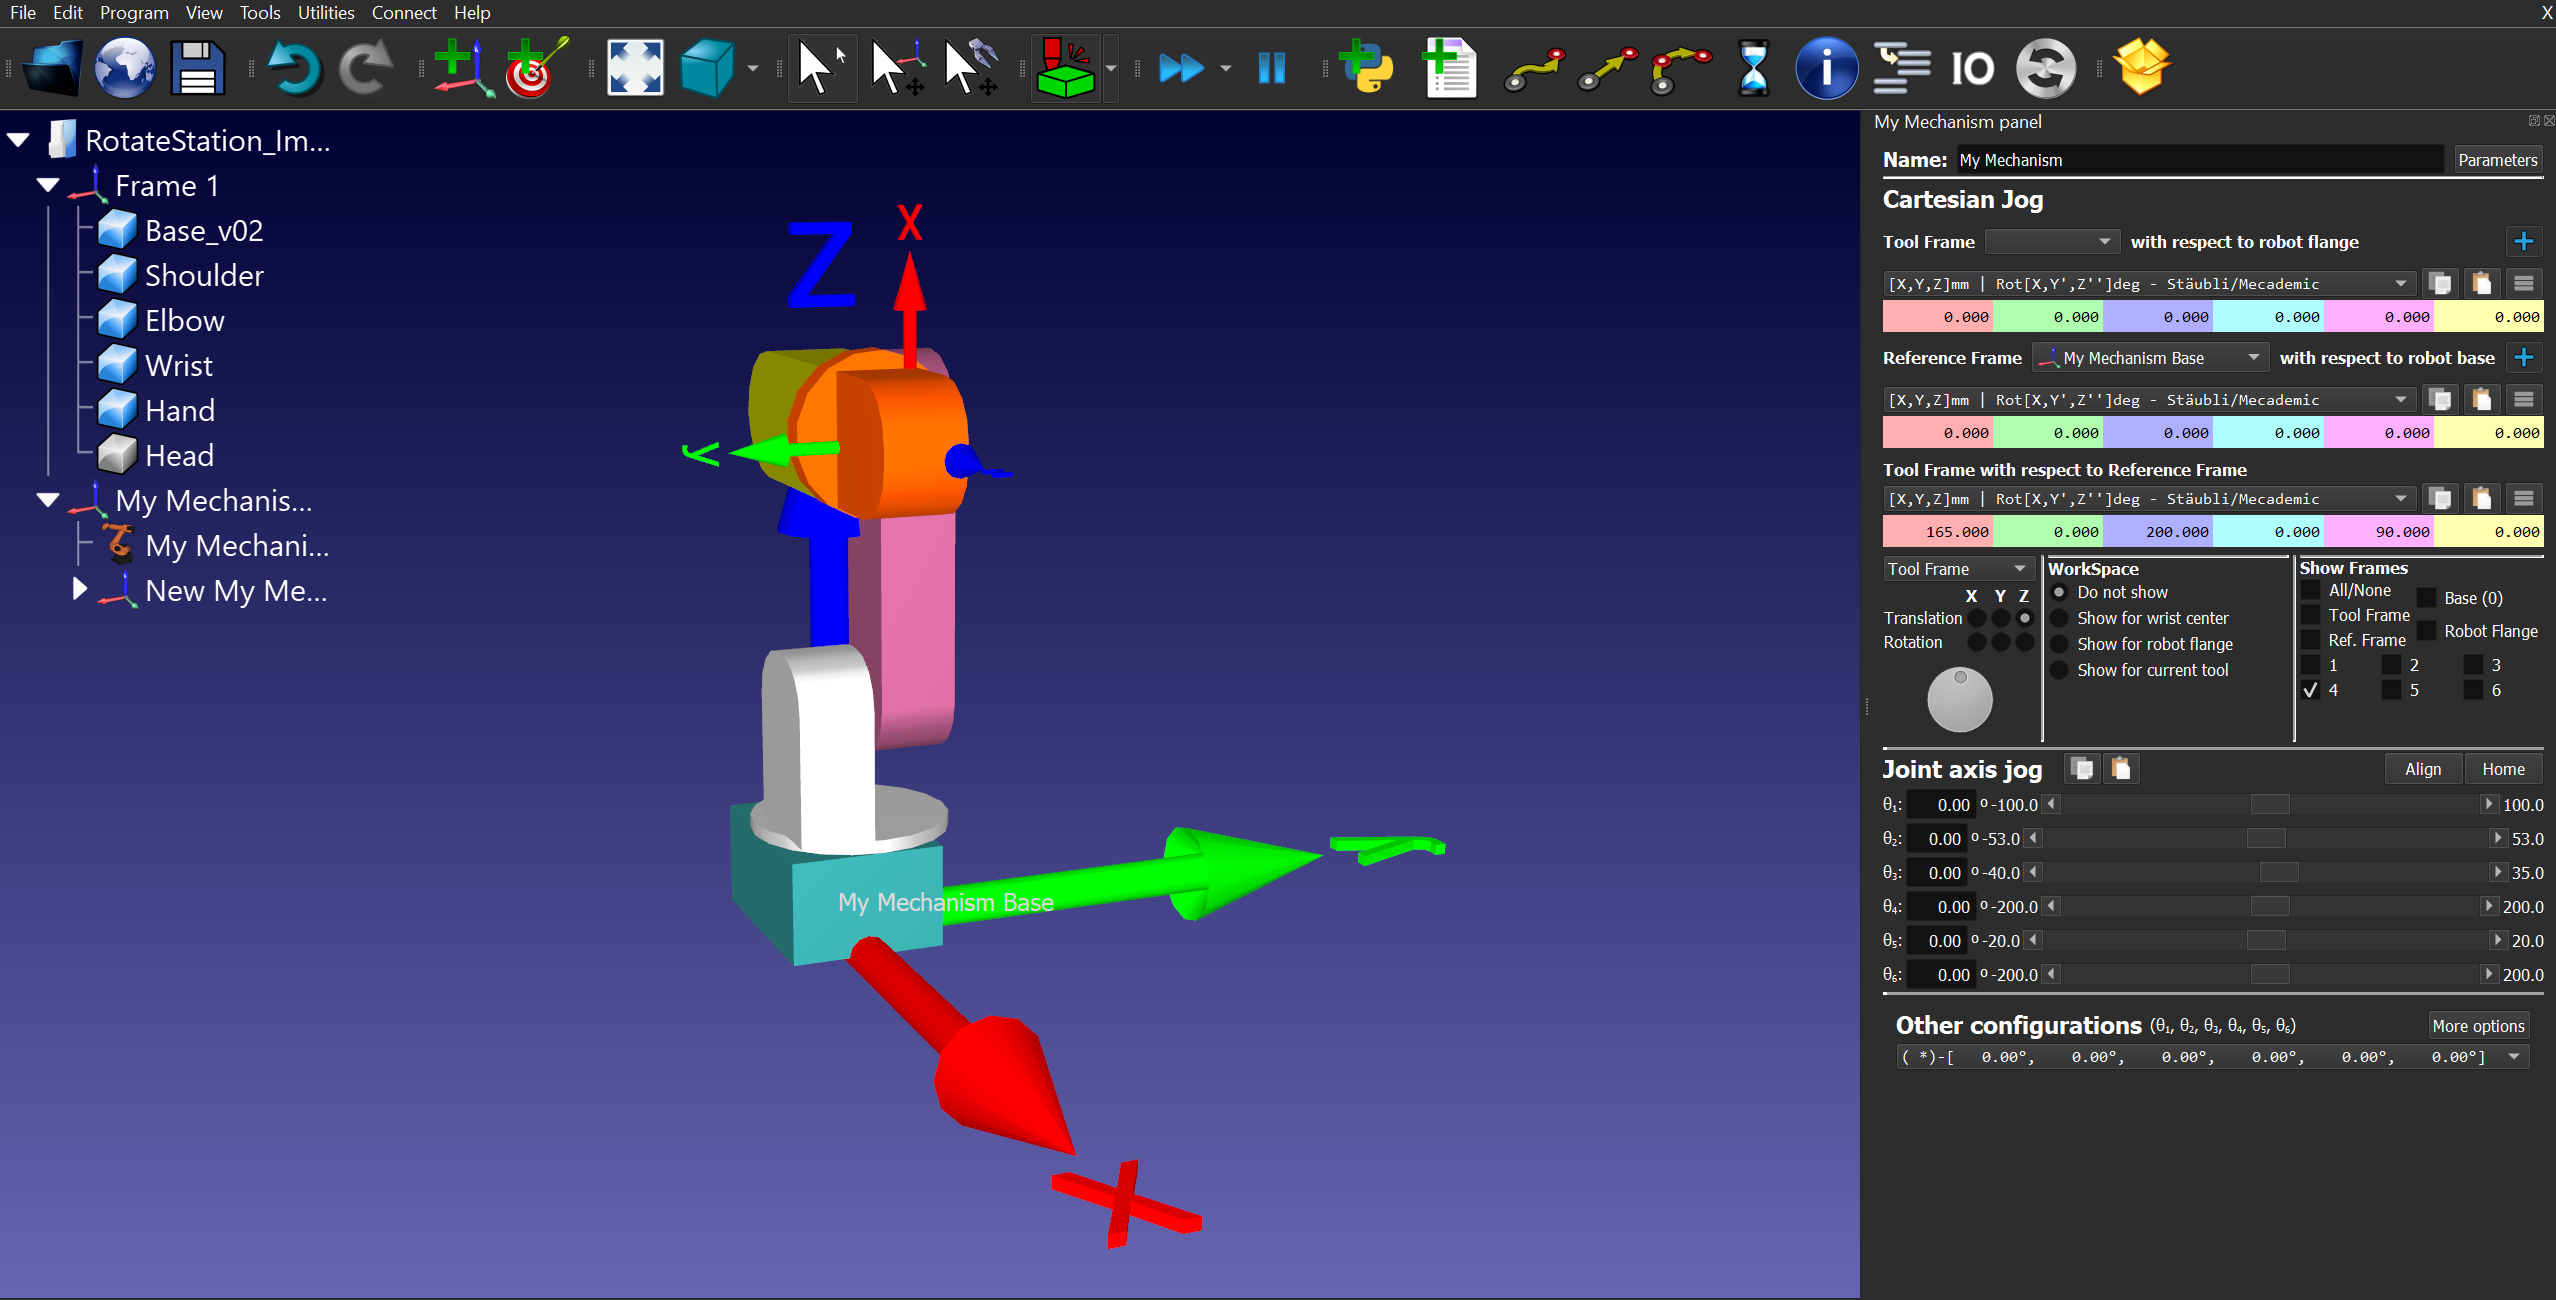The width and height of the screenshot is (2556, 1300).
Task: Click the Fit all view icon
Action: click(x=635, y=68)
